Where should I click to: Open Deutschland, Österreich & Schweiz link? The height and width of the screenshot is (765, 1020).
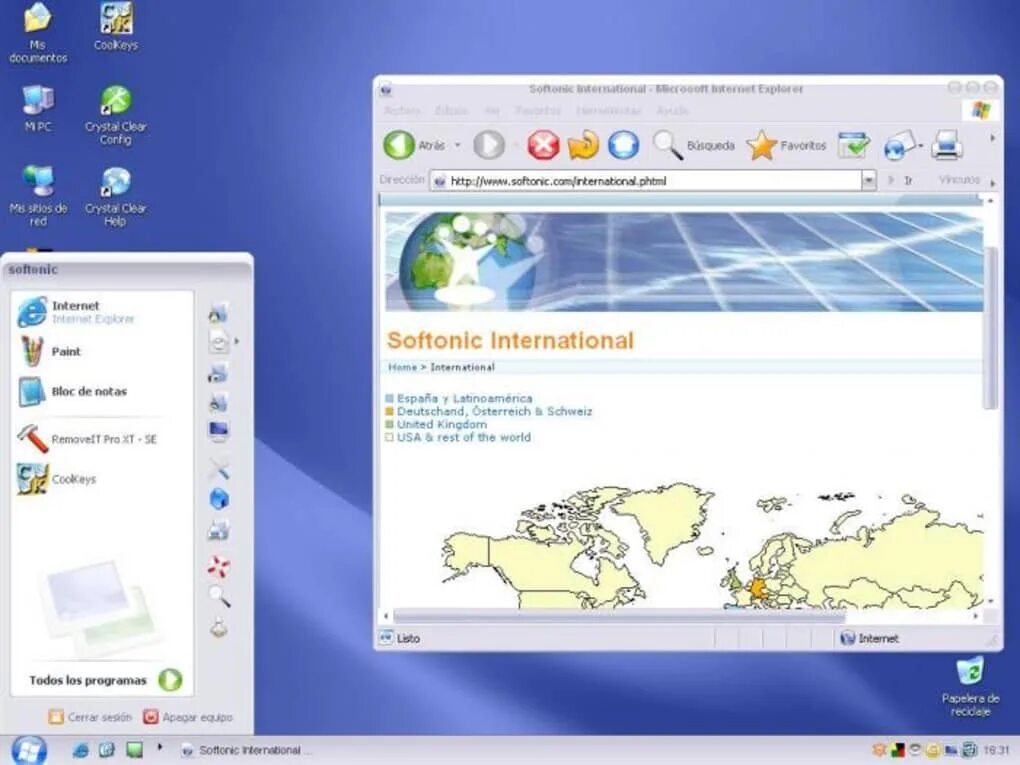coord(494,411)
